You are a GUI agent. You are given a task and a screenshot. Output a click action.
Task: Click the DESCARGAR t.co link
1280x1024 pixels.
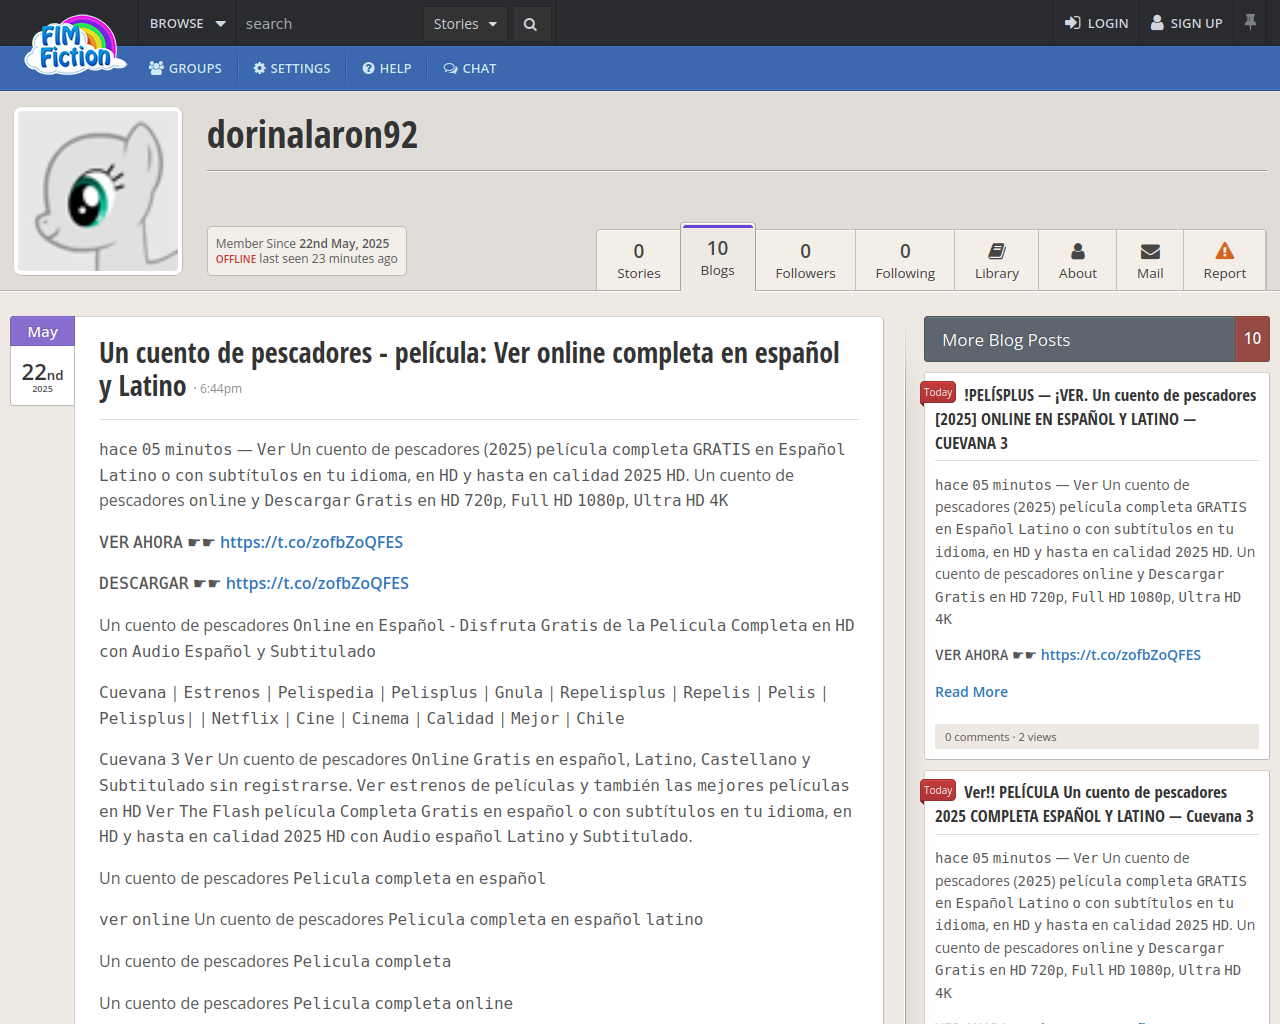click(x=317, y=583)
